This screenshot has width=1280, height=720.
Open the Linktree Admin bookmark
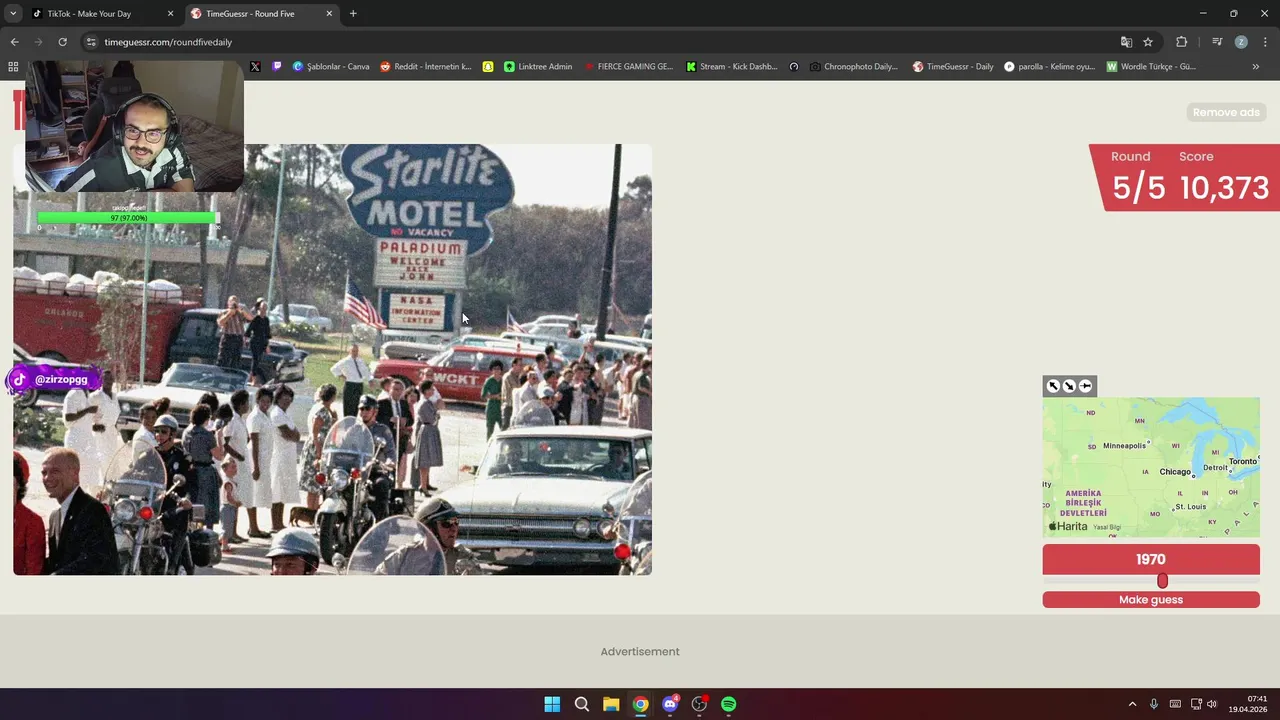(538, 67)
